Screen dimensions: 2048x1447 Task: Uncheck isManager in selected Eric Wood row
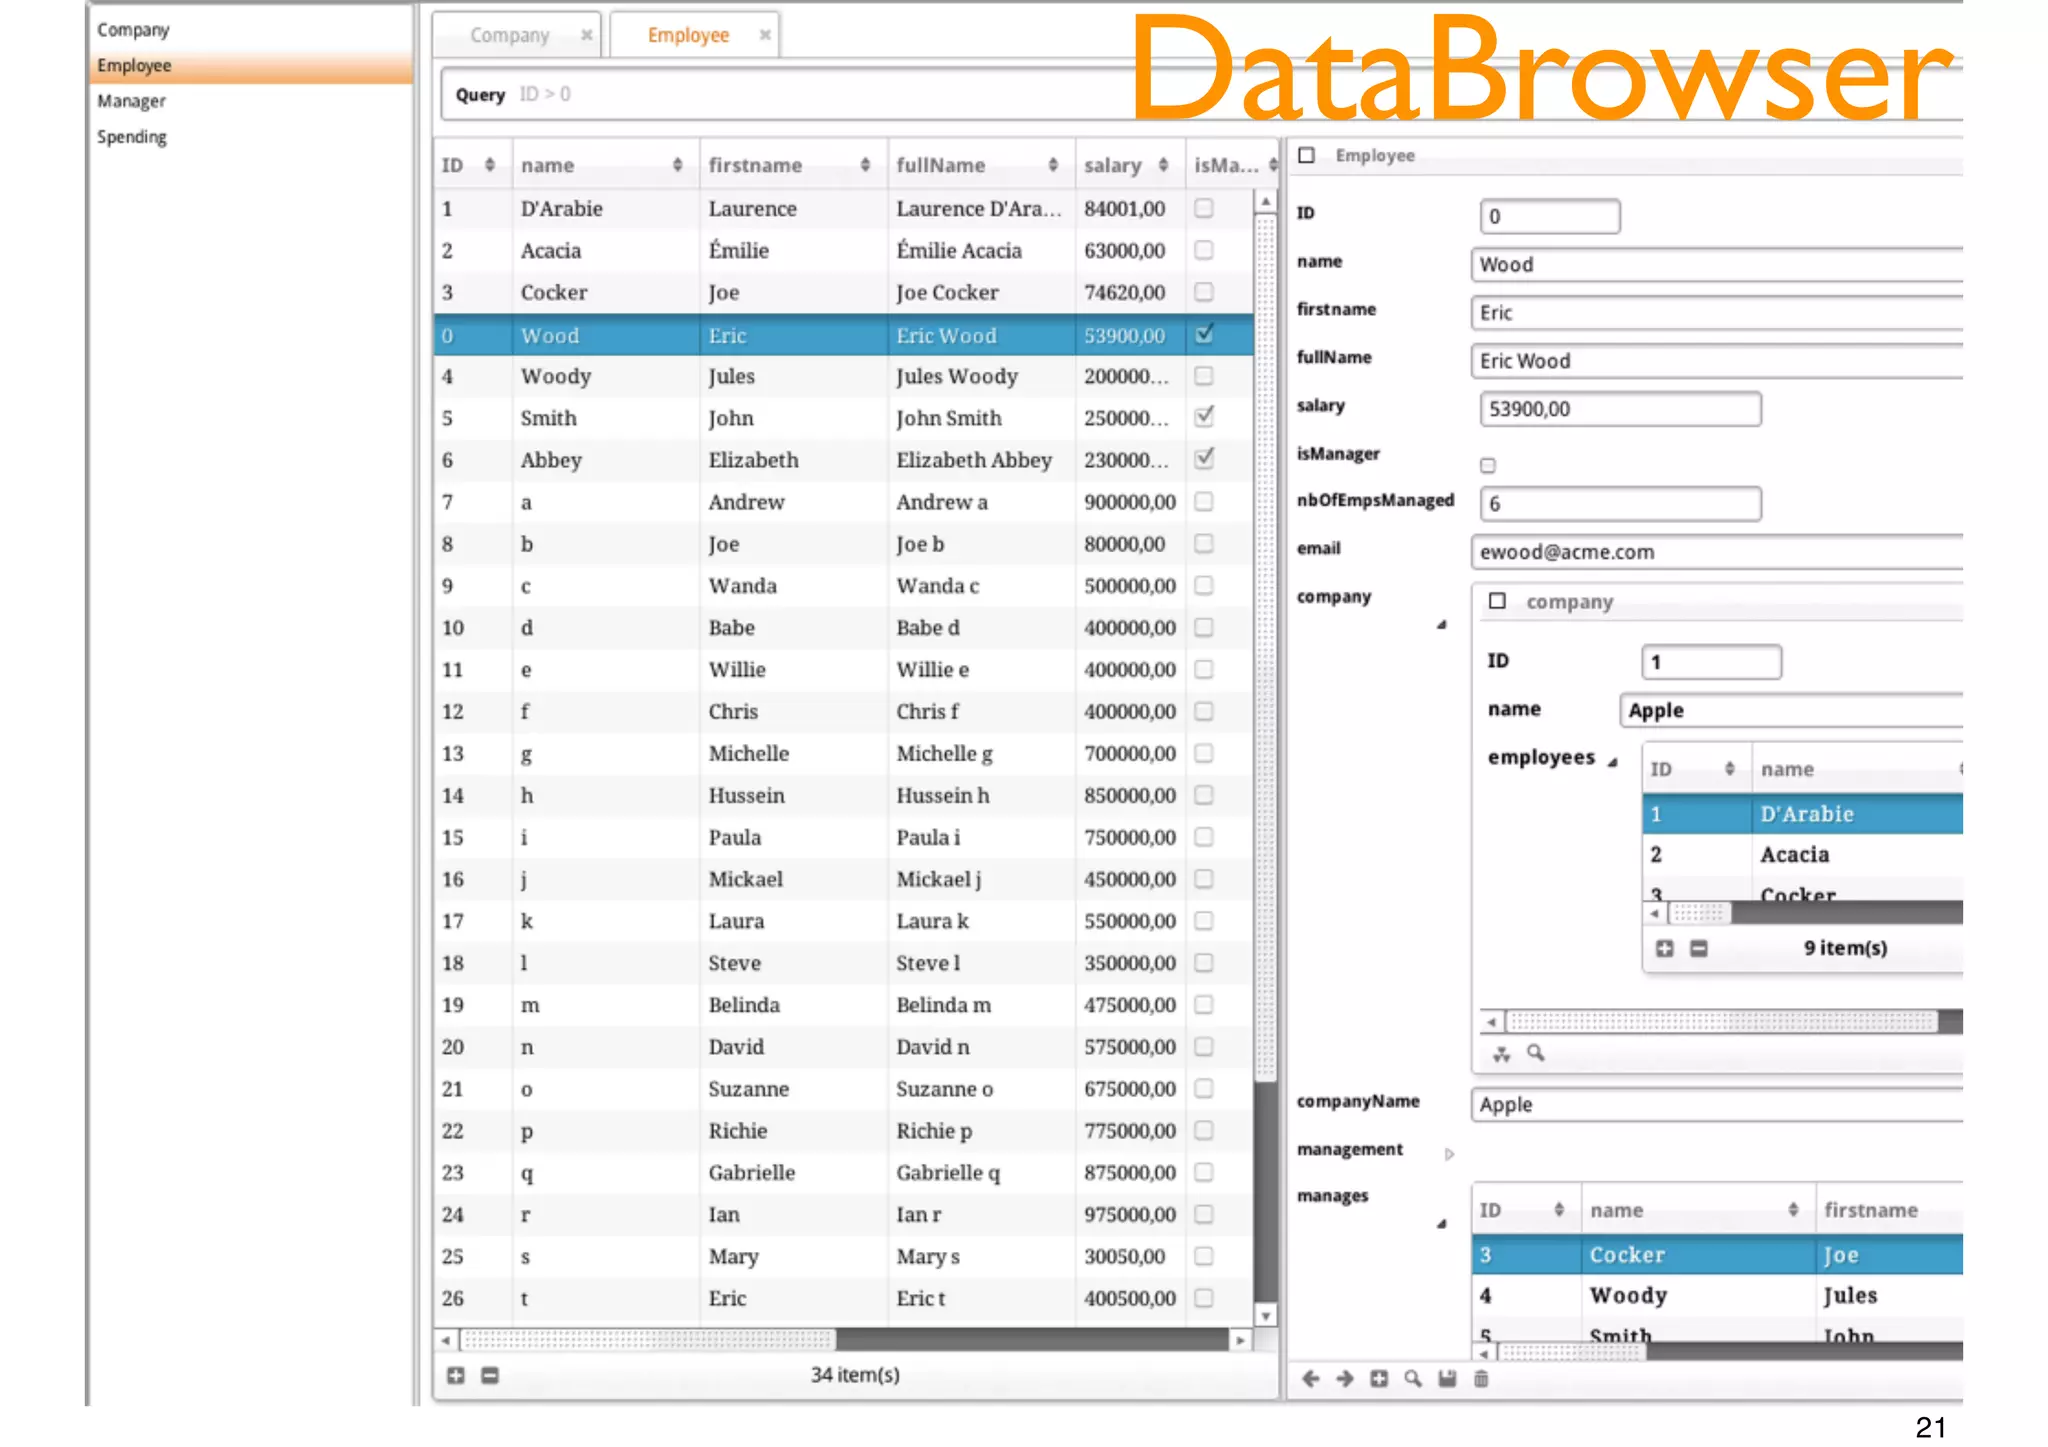pos(1204,334)
